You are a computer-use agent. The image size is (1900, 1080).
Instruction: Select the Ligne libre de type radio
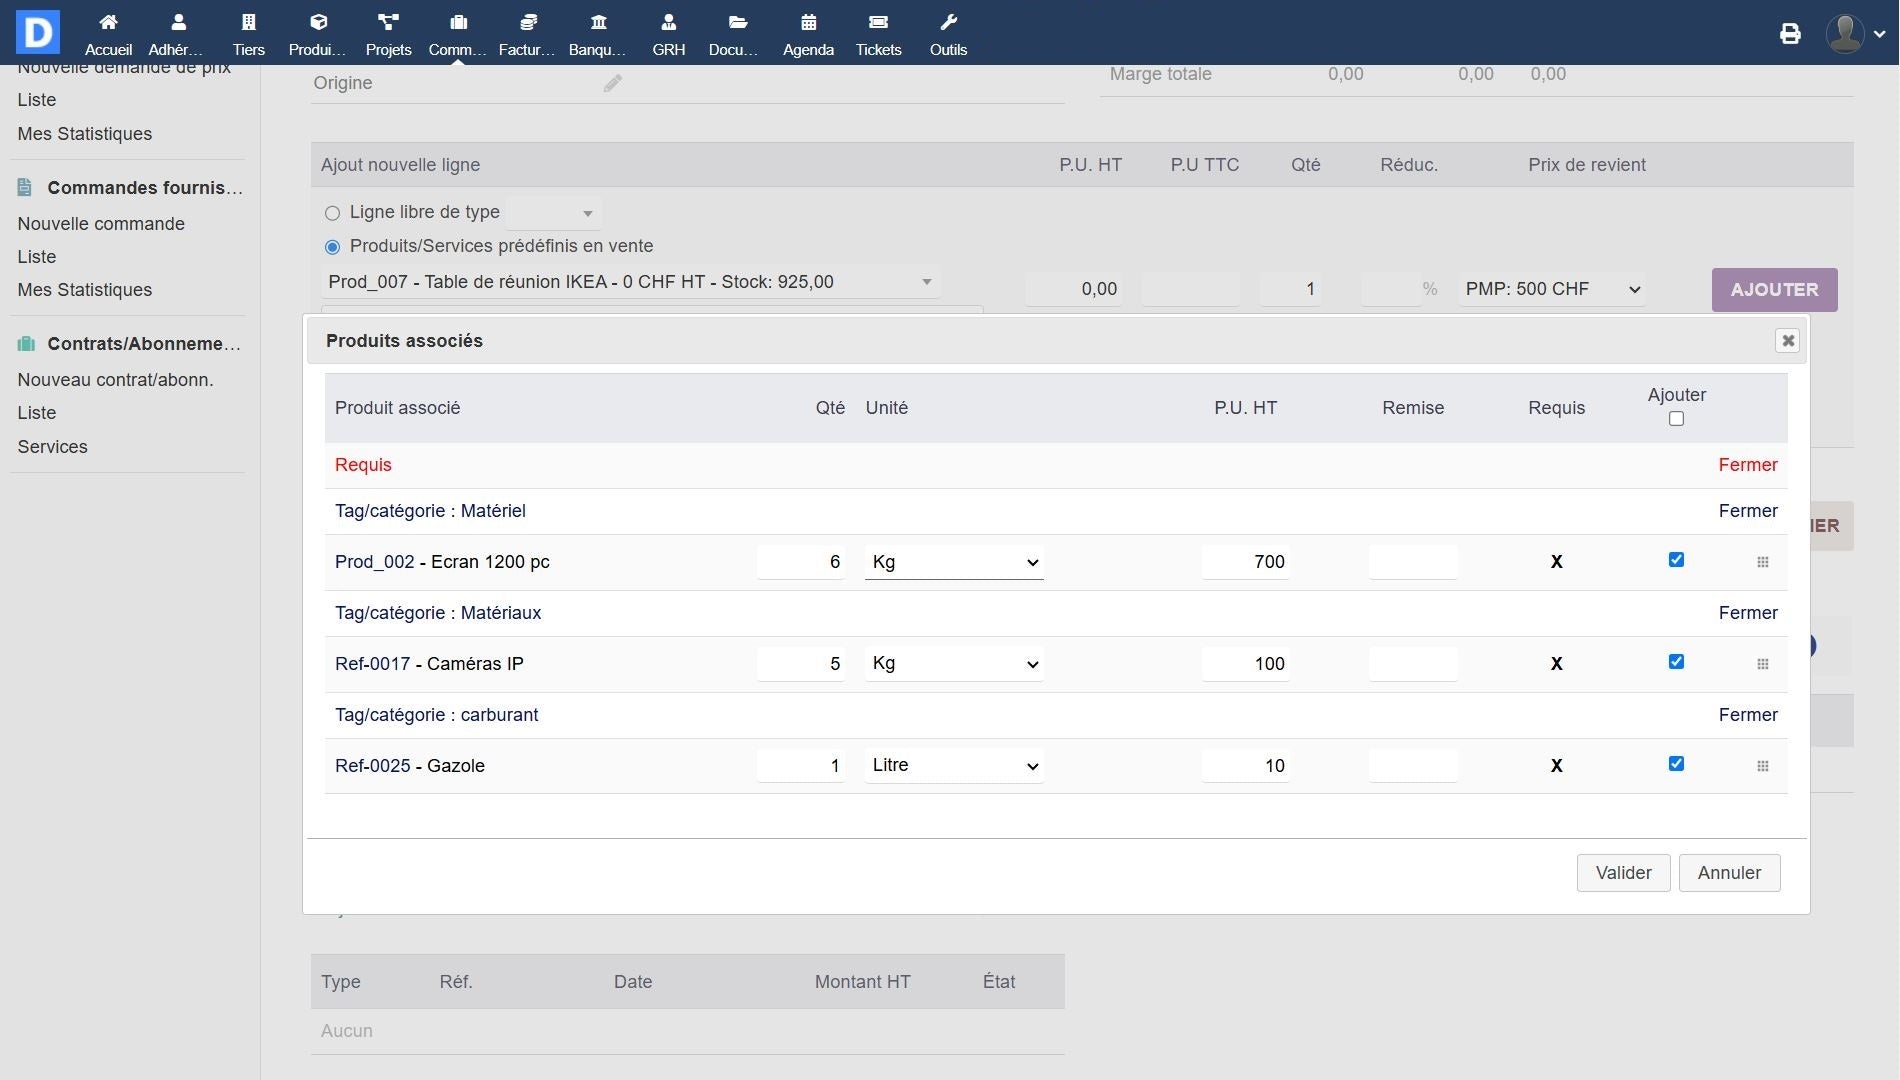[332, 213]
